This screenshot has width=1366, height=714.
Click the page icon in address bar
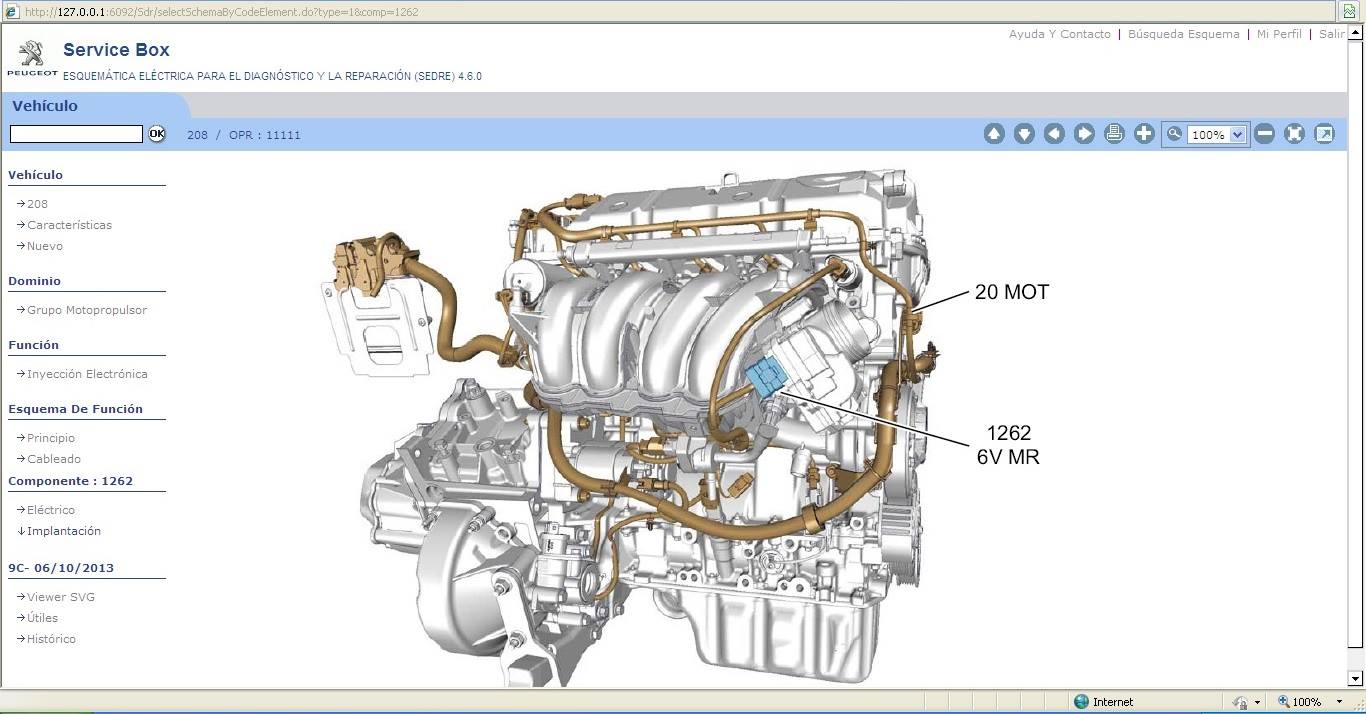click(12, 12)
